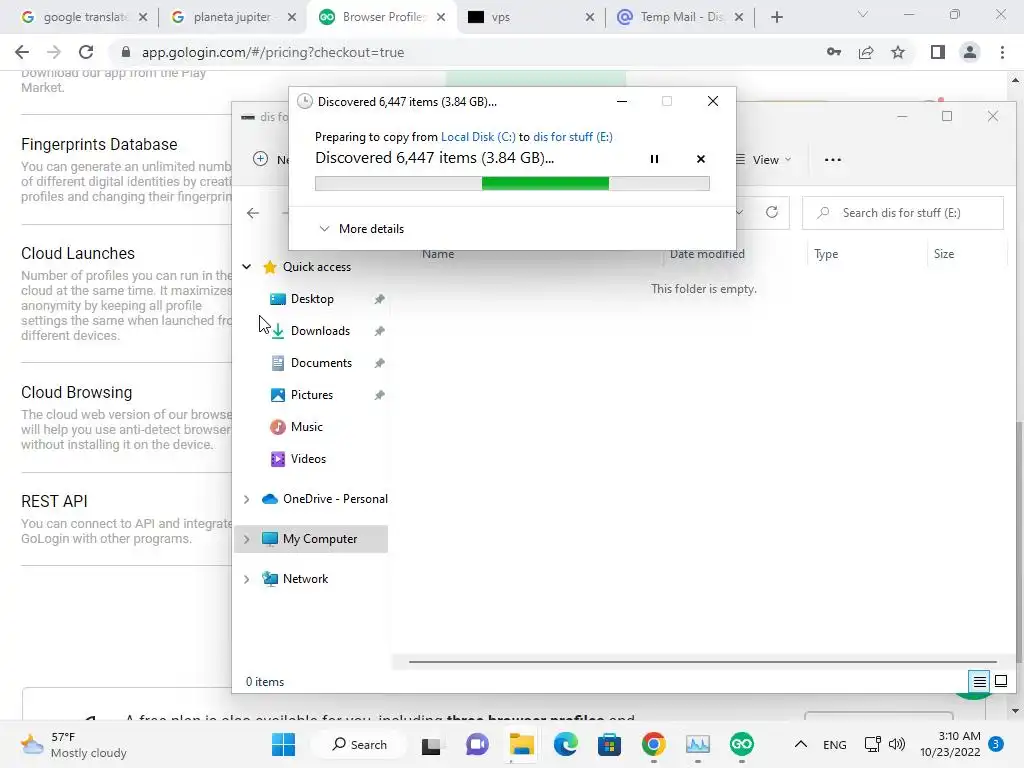Image resolution: width=1024 pixels, height=768 pixels.
Task: Go back in File Explorer
Action: coord(253,213)
